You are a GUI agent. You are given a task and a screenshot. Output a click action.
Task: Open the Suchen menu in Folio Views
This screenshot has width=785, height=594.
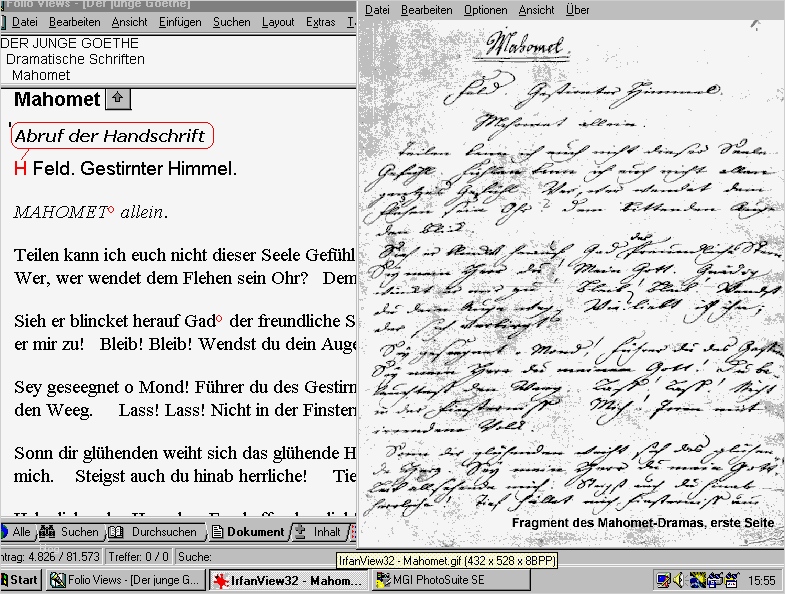(231, 22)
